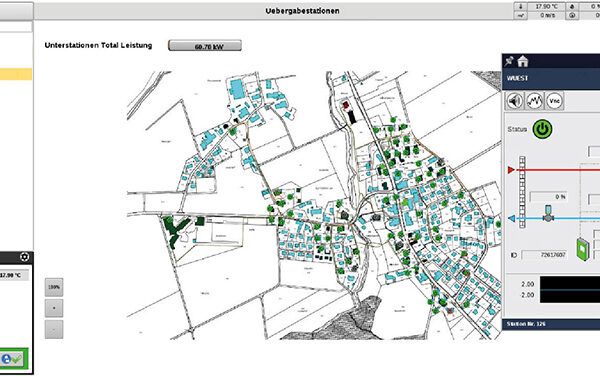Click the valve symbol on blue line

point(548,214)
